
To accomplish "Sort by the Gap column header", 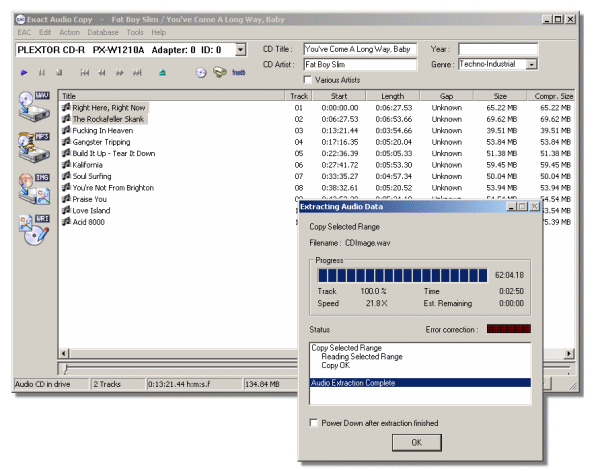I will coord(447,96).
